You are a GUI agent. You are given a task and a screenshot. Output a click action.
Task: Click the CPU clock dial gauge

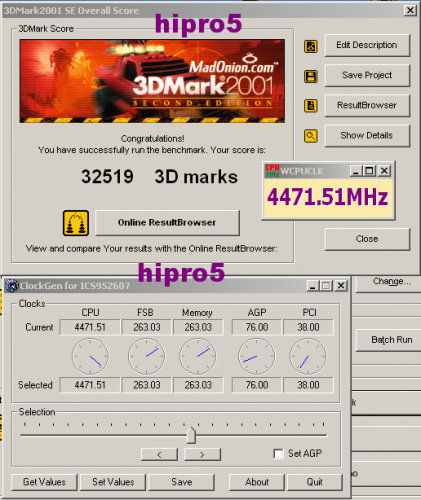[x=90, y=356]
